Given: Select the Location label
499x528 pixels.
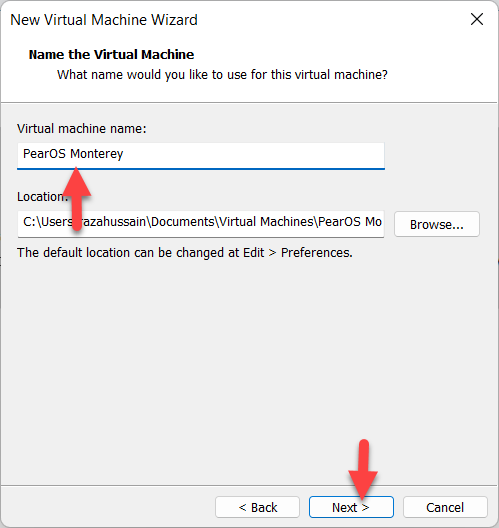Looking at the screenshot, I should 42,197.
